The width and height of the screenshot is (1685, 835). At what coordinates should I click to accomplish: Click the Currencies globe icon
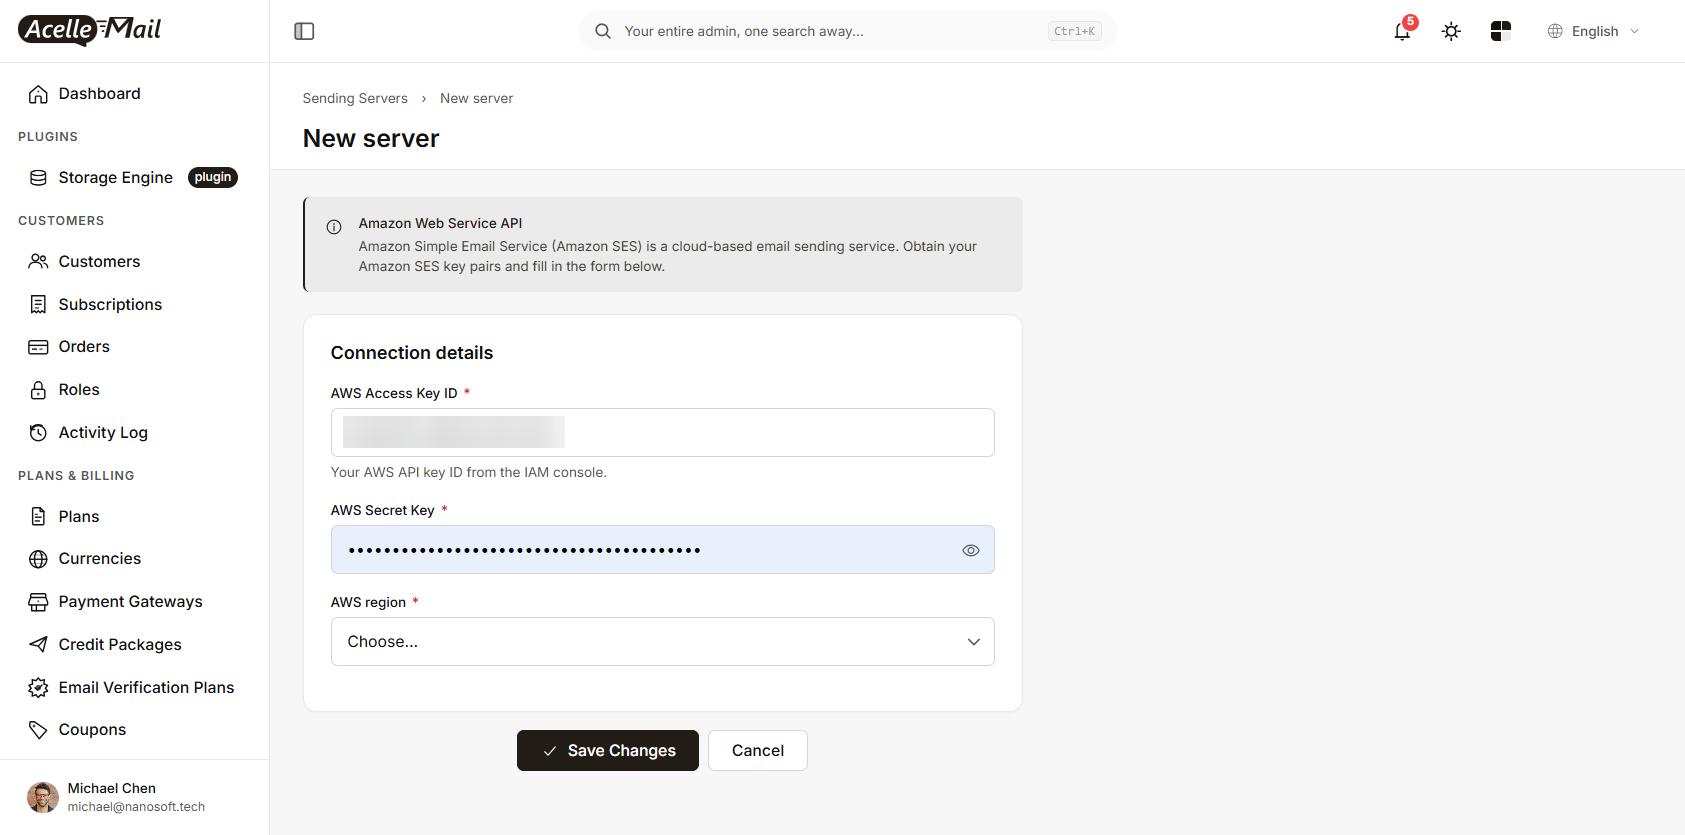[x=38, y=559]
